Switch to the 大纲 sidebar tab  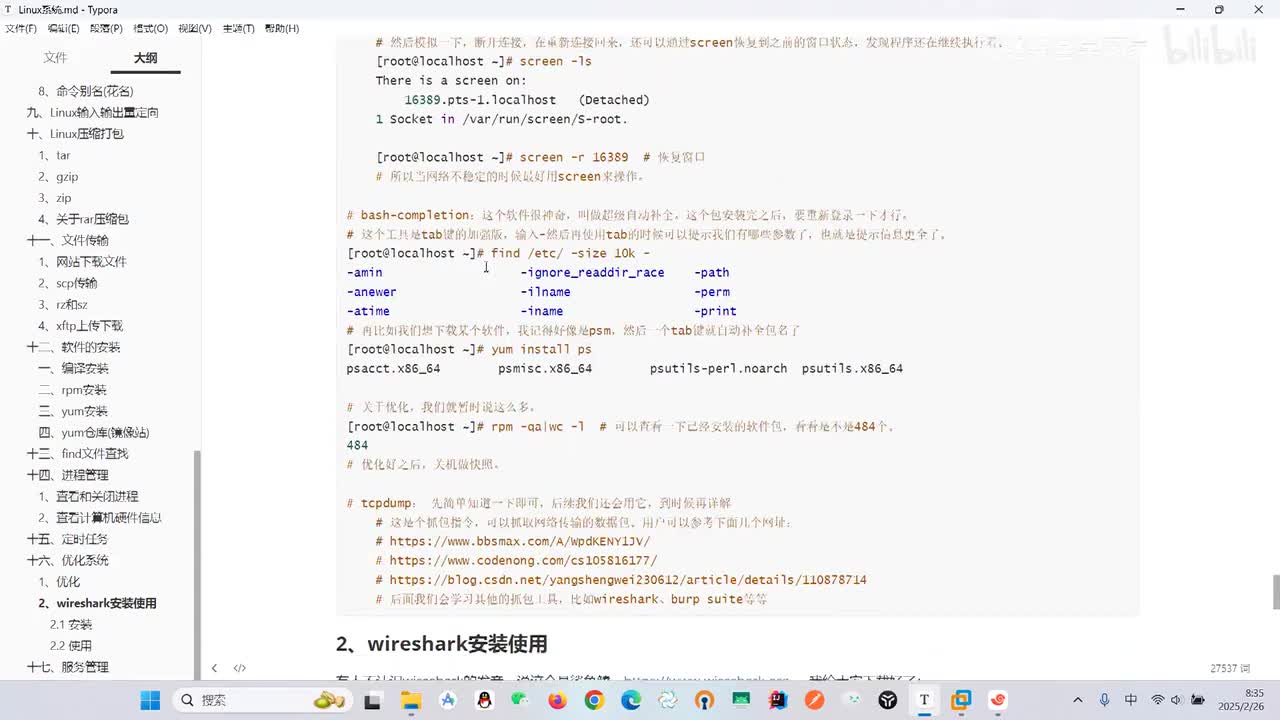click(x=146, y=58)
